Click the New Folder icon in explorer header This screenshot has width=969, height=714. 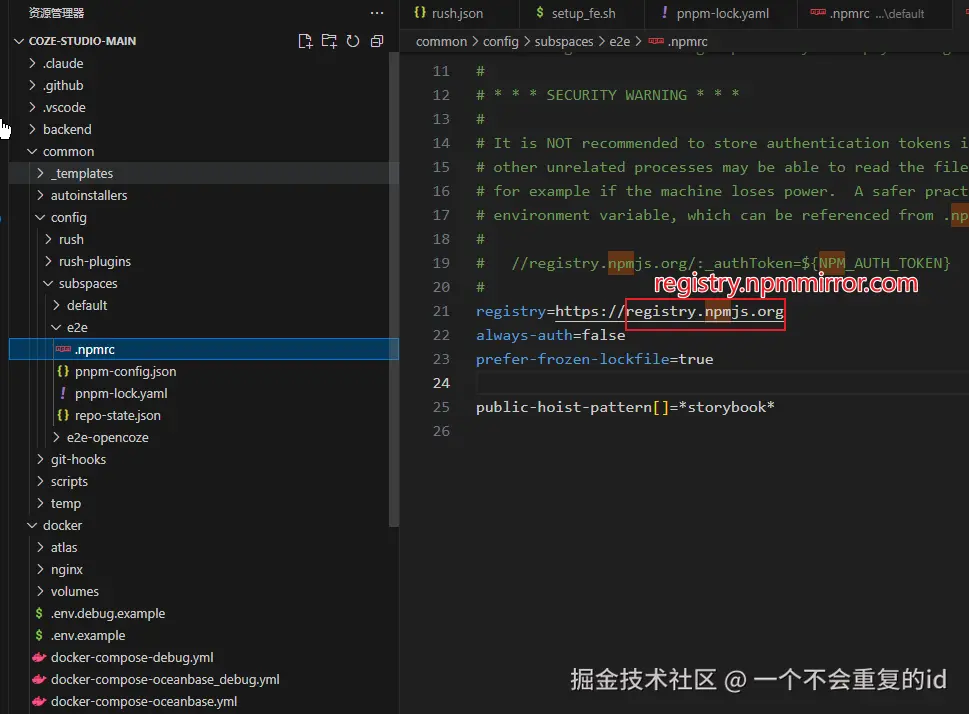click(x=329, y=41)
